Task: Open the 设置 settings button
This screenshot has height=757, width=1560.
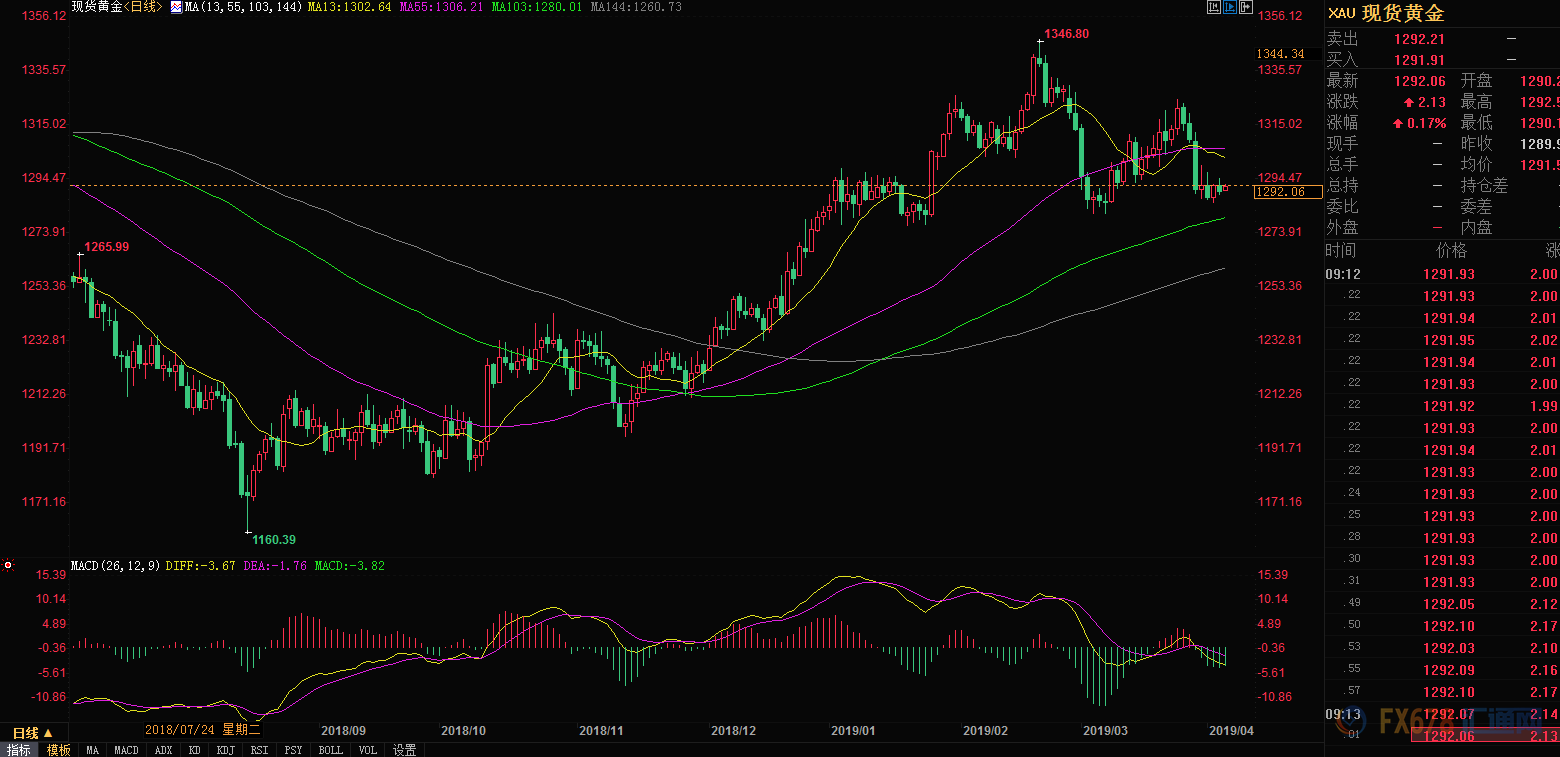Action: [x=404, y=750]
